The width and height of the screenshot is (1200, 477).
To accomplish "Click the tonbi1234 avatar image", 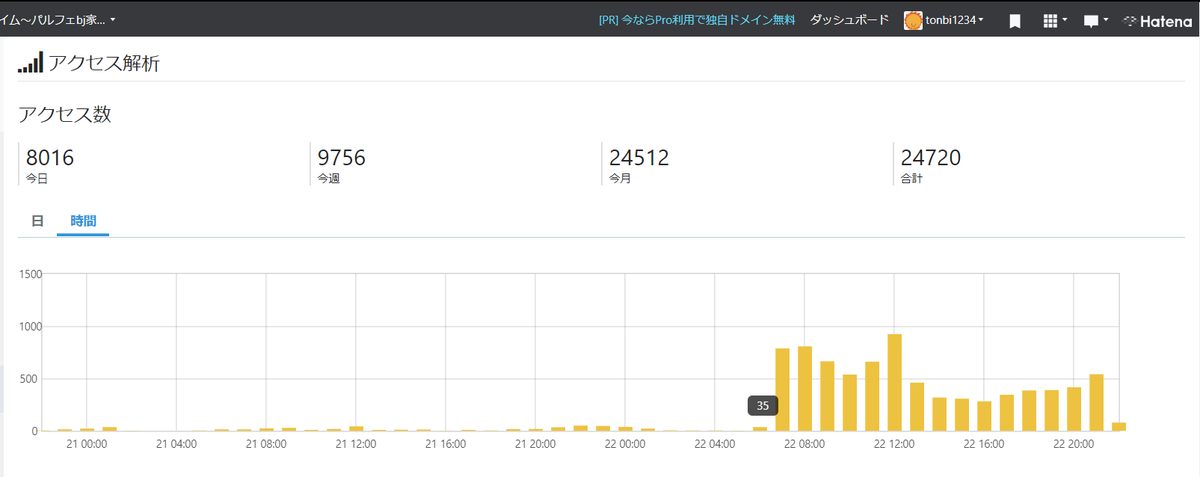I will pos(913,20).
